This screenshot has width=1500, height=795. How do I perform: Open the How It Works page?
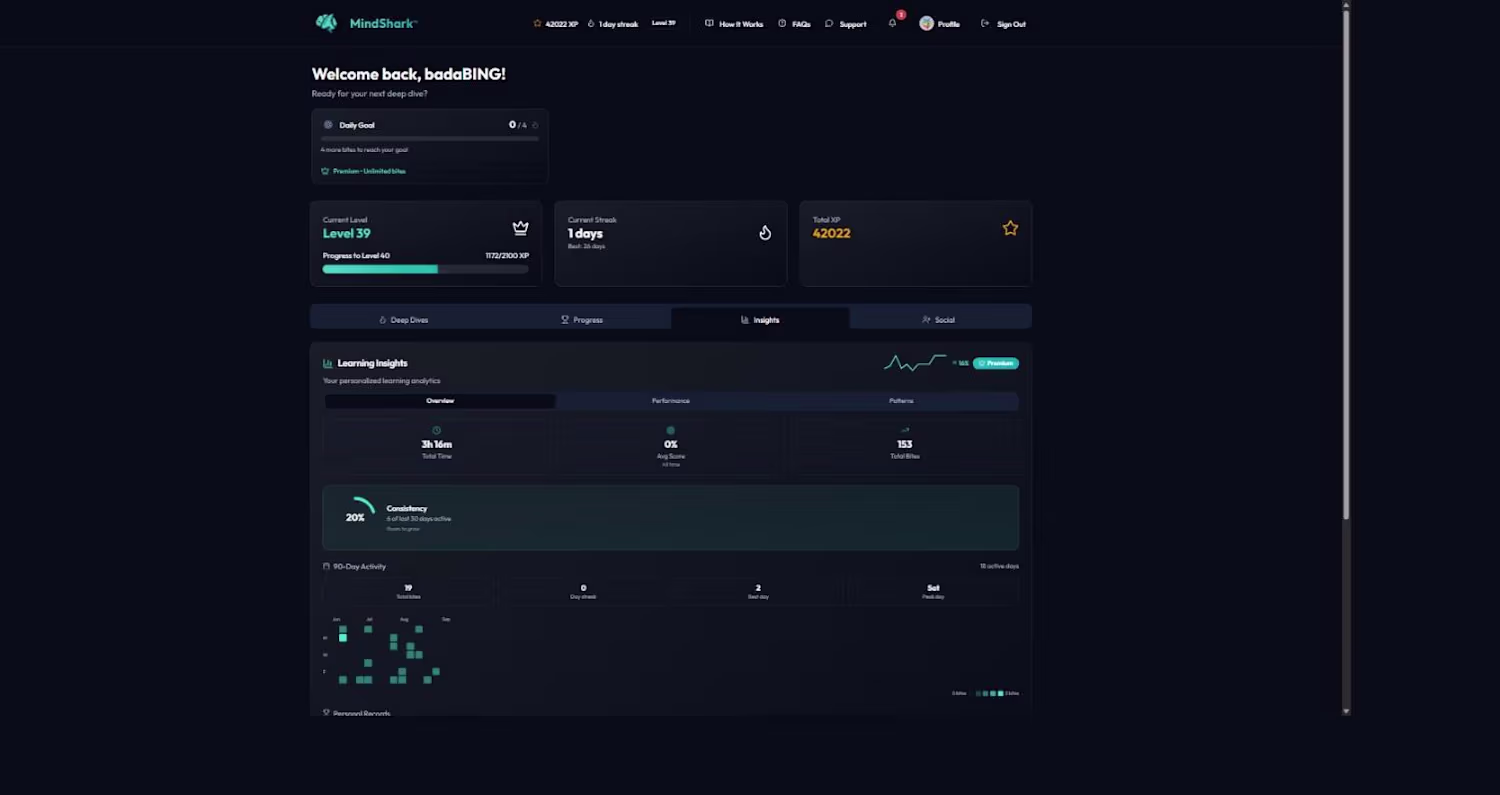734,24
